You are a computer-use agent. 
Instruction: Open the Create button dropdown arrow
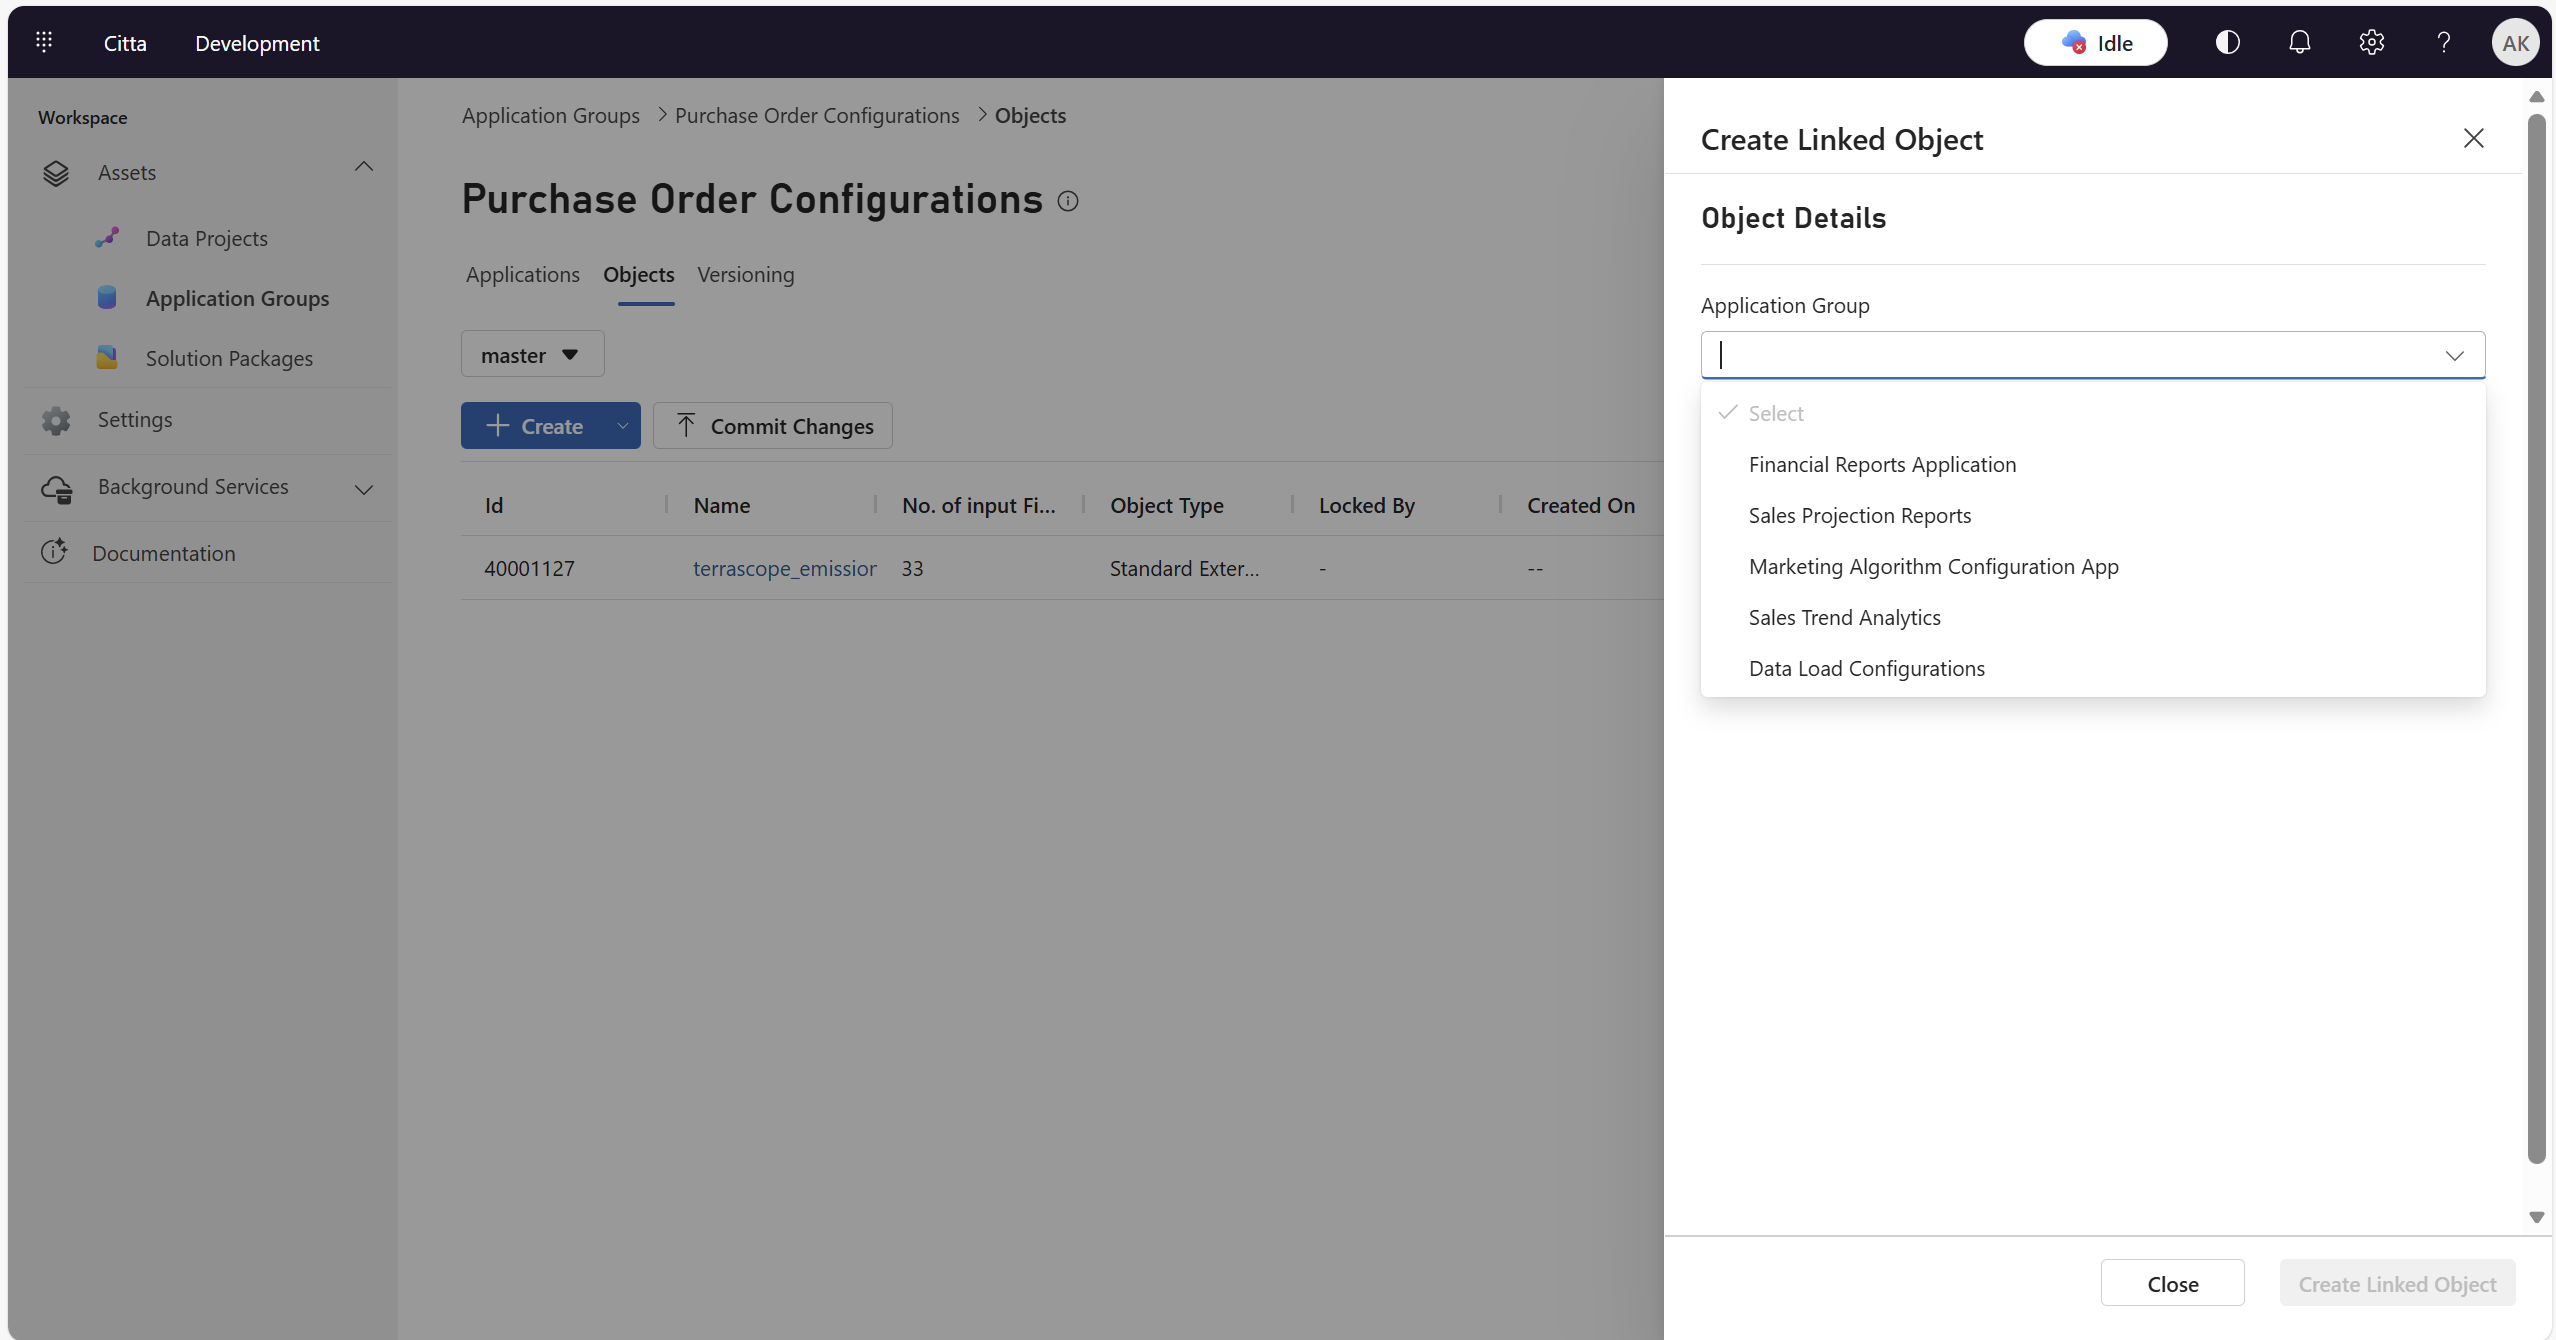click(622, 426)
